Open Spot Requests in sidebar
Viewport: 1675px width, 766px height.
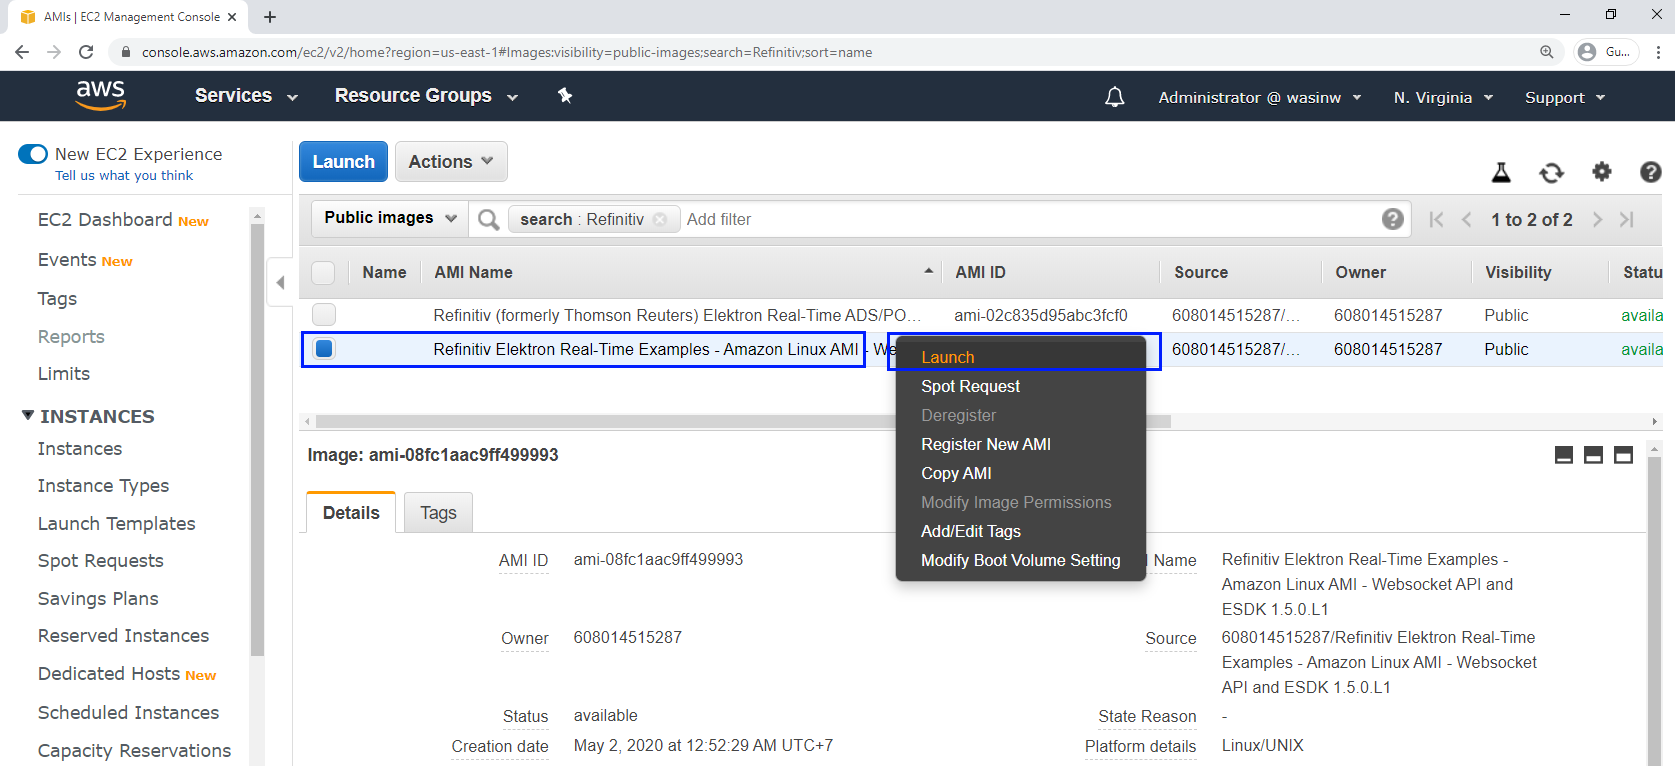(100, 561)
